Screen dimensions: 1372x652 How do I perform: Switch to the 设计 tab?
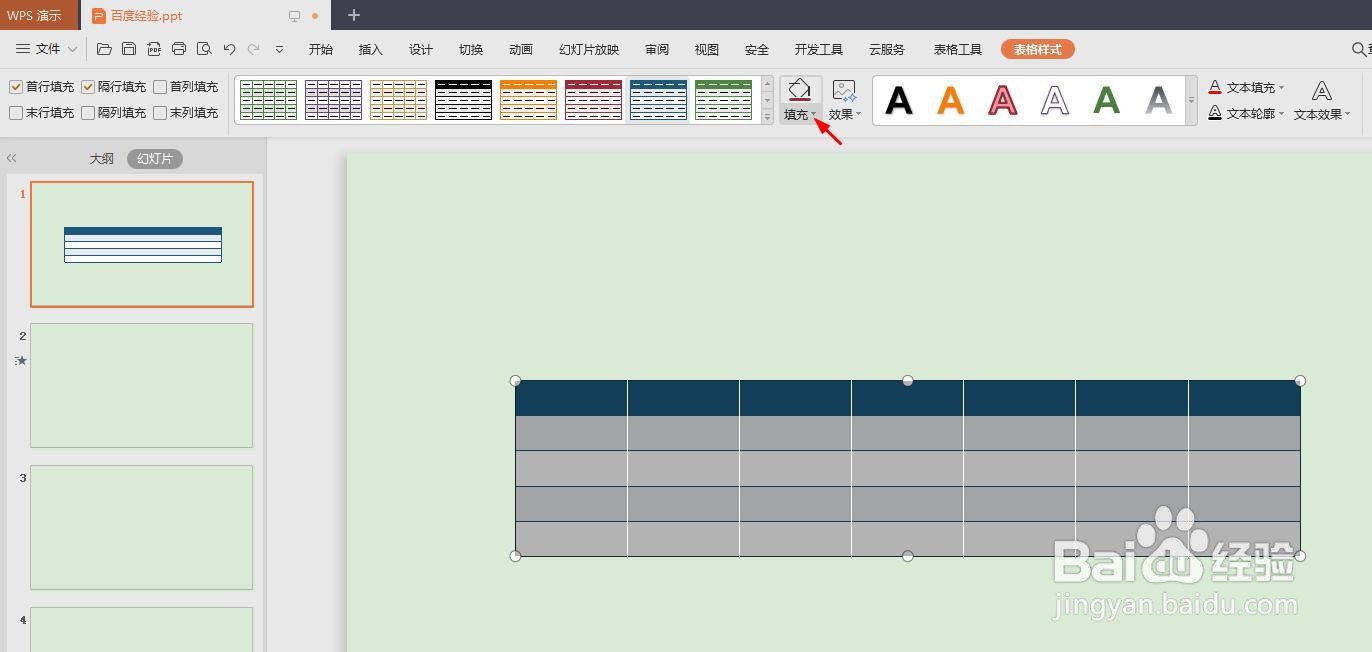click(x=420, y=50)
